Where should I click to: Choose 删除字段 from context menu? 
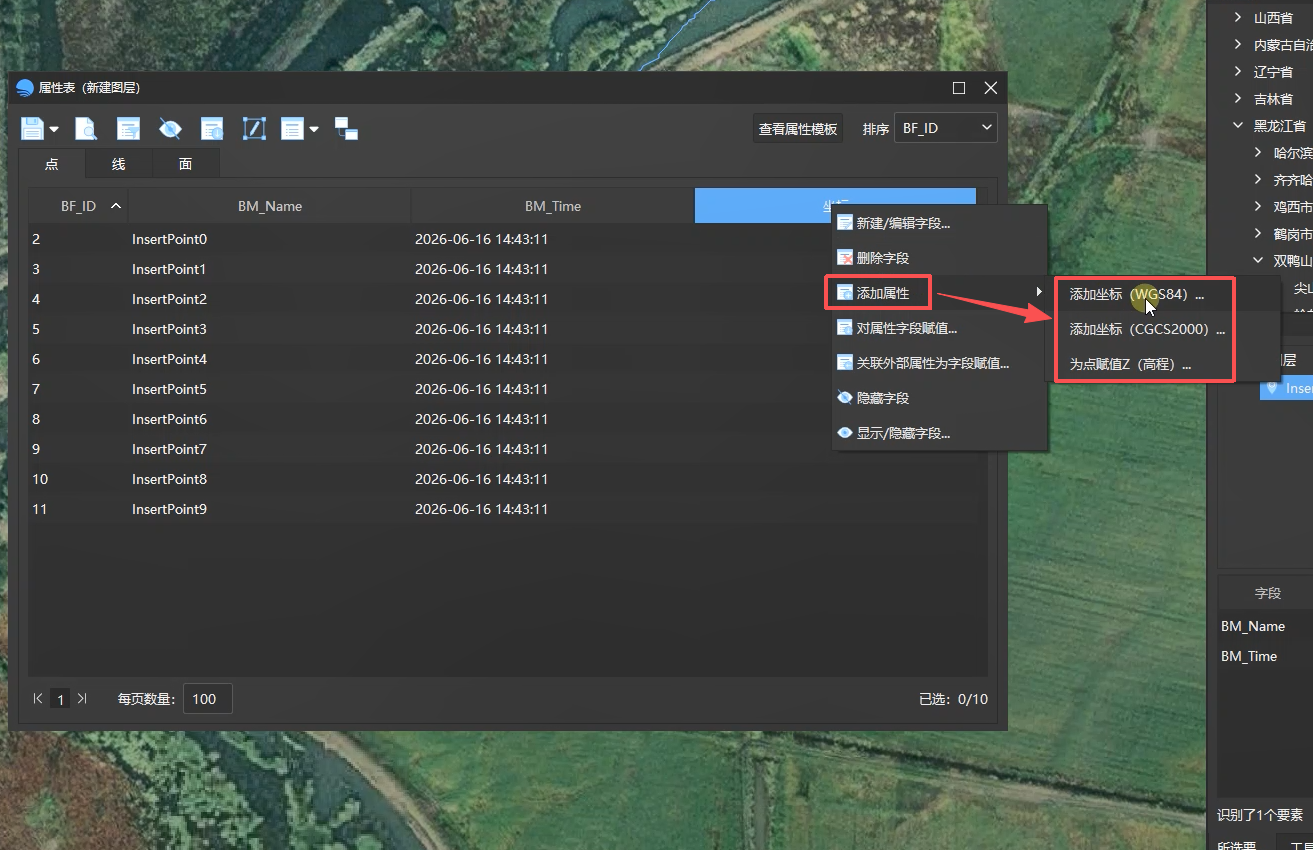[939, 258]
